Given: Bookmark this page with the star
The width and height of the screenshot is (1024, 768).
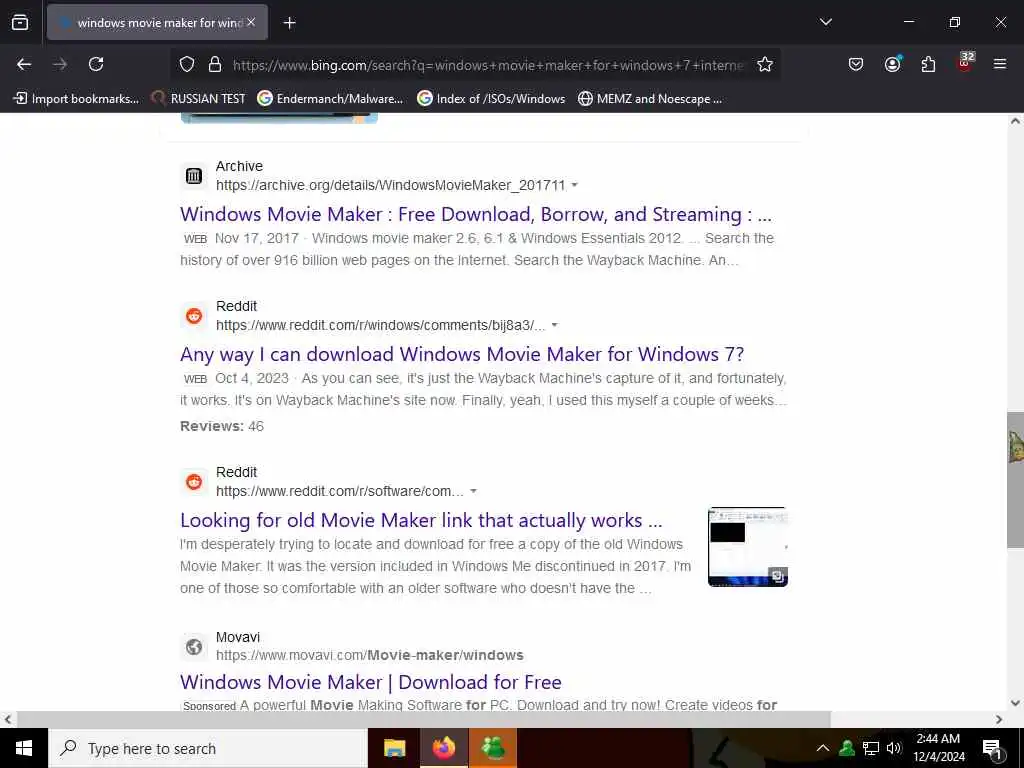Looking at the screenshot, I should 765,64.
